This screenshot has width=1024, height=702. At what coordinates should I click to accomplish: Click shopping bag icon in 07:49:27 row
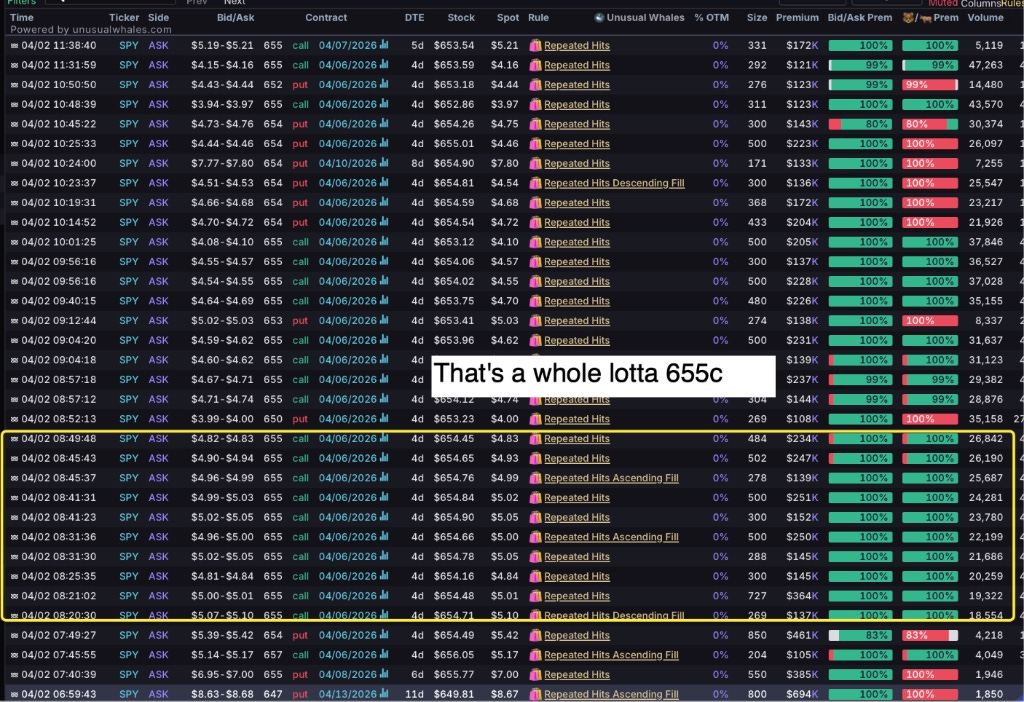536,635
